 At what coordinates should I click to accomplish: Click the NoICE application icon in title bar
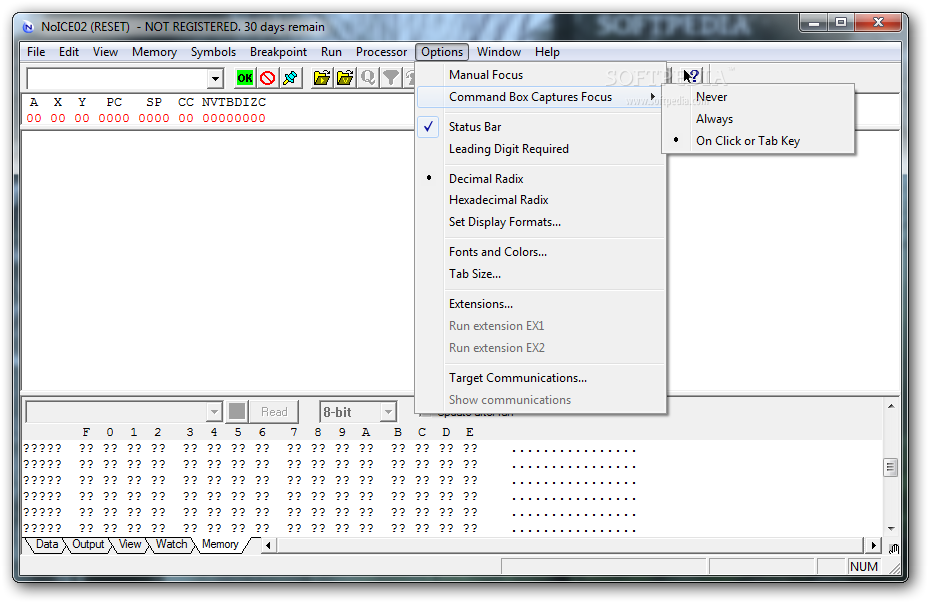[28, 27]
